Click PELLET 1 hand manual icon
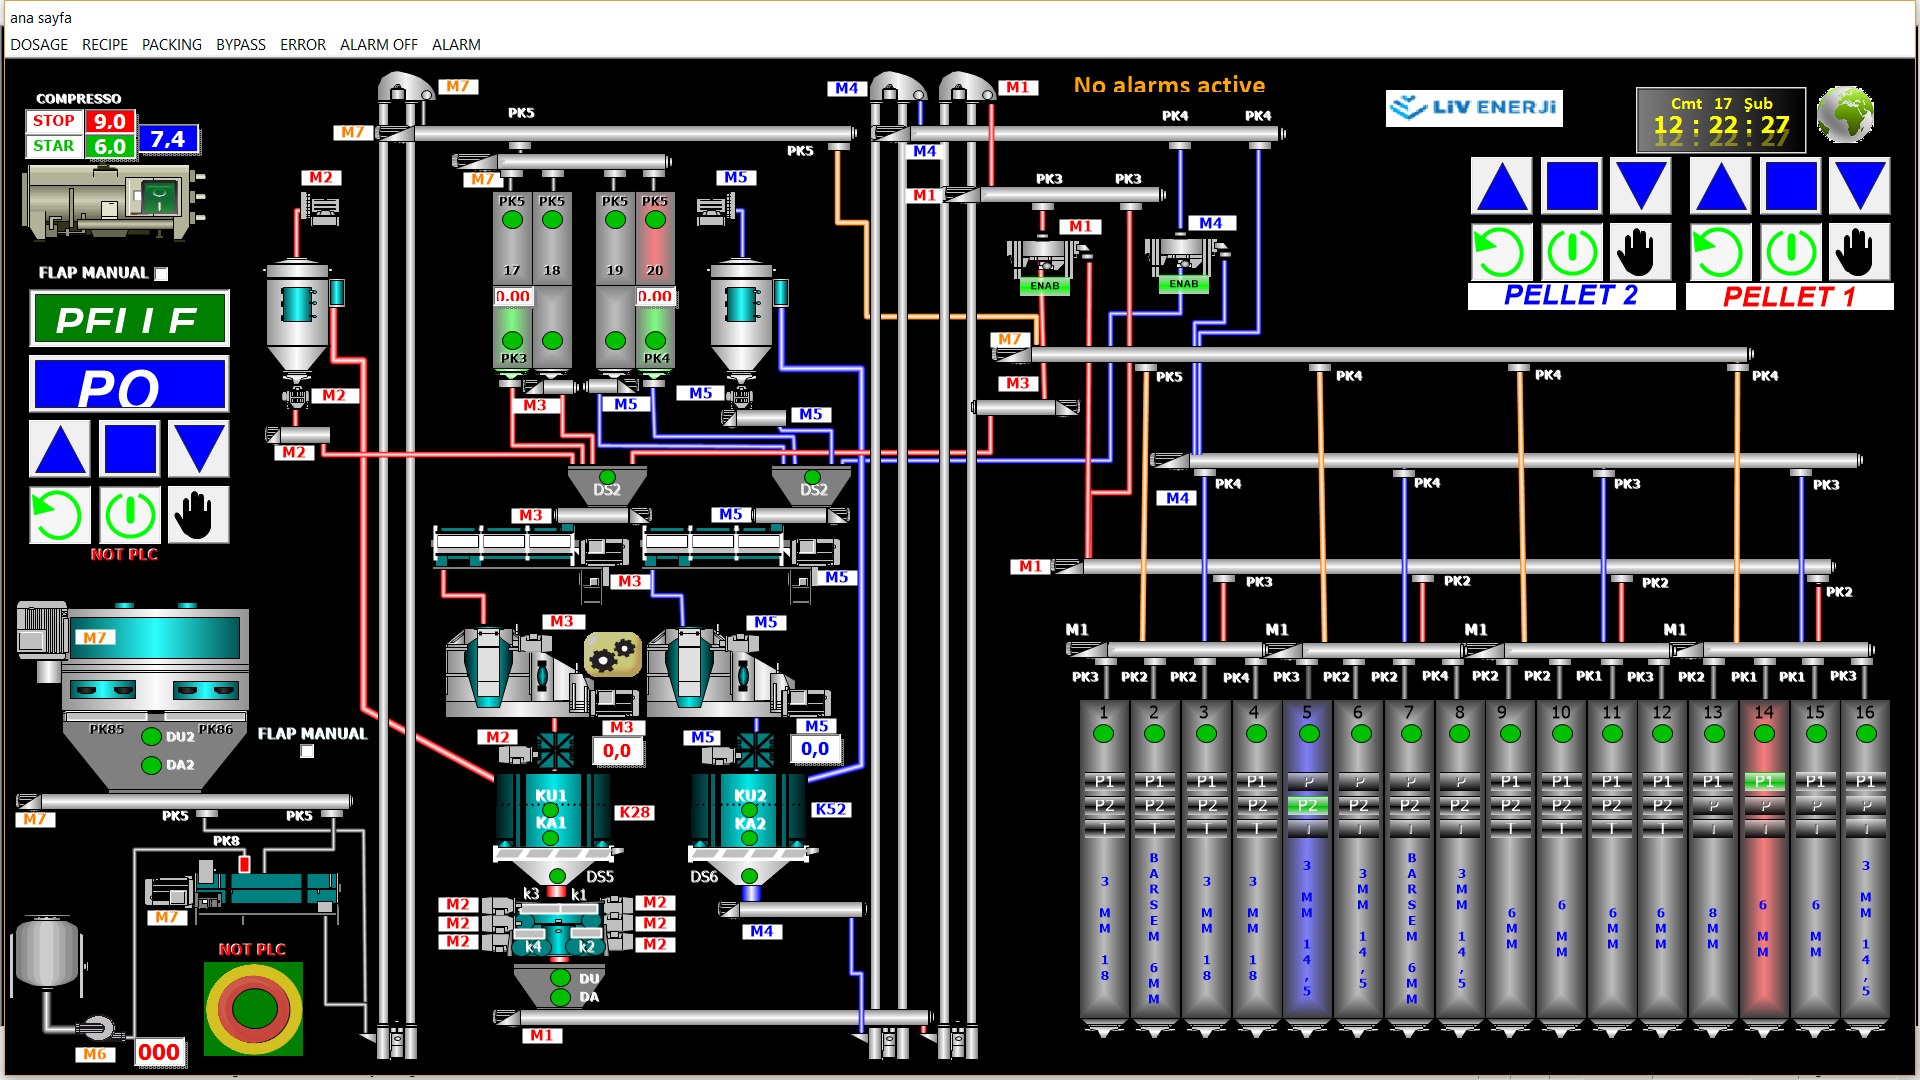1920x1080 pixels. [x=1858, y=251]
